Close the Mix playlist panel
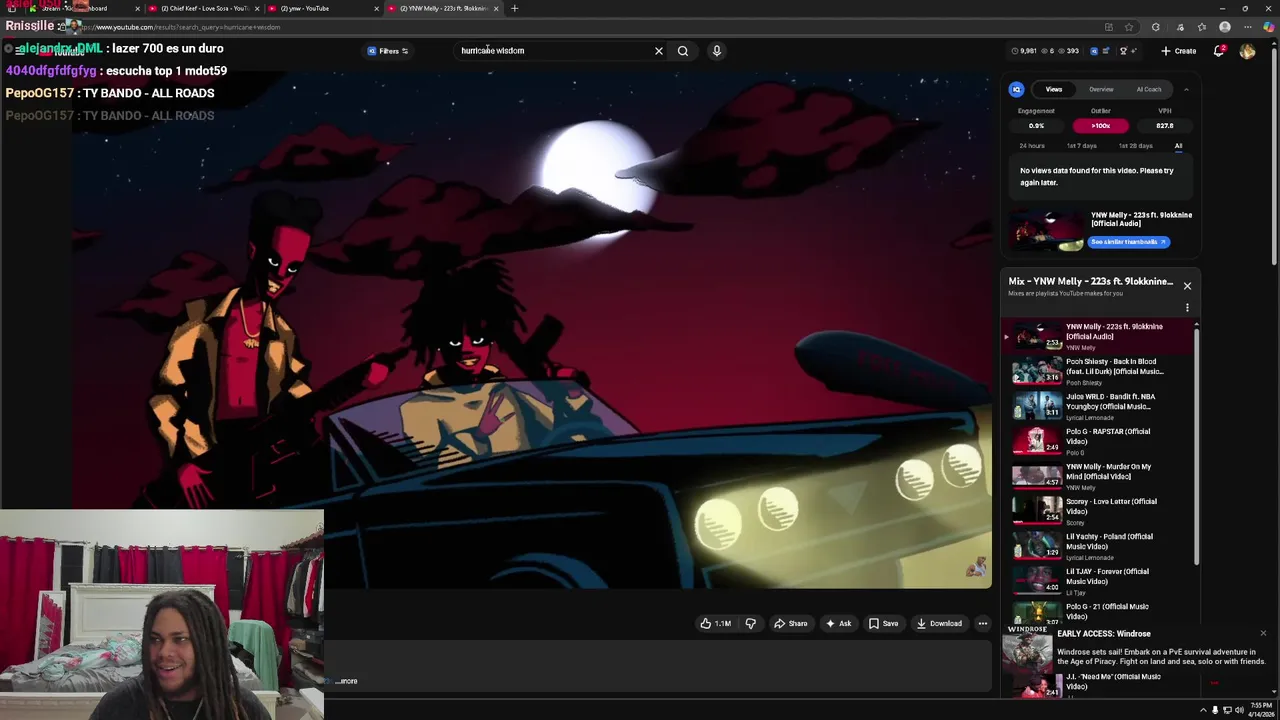 [1187, 286]
